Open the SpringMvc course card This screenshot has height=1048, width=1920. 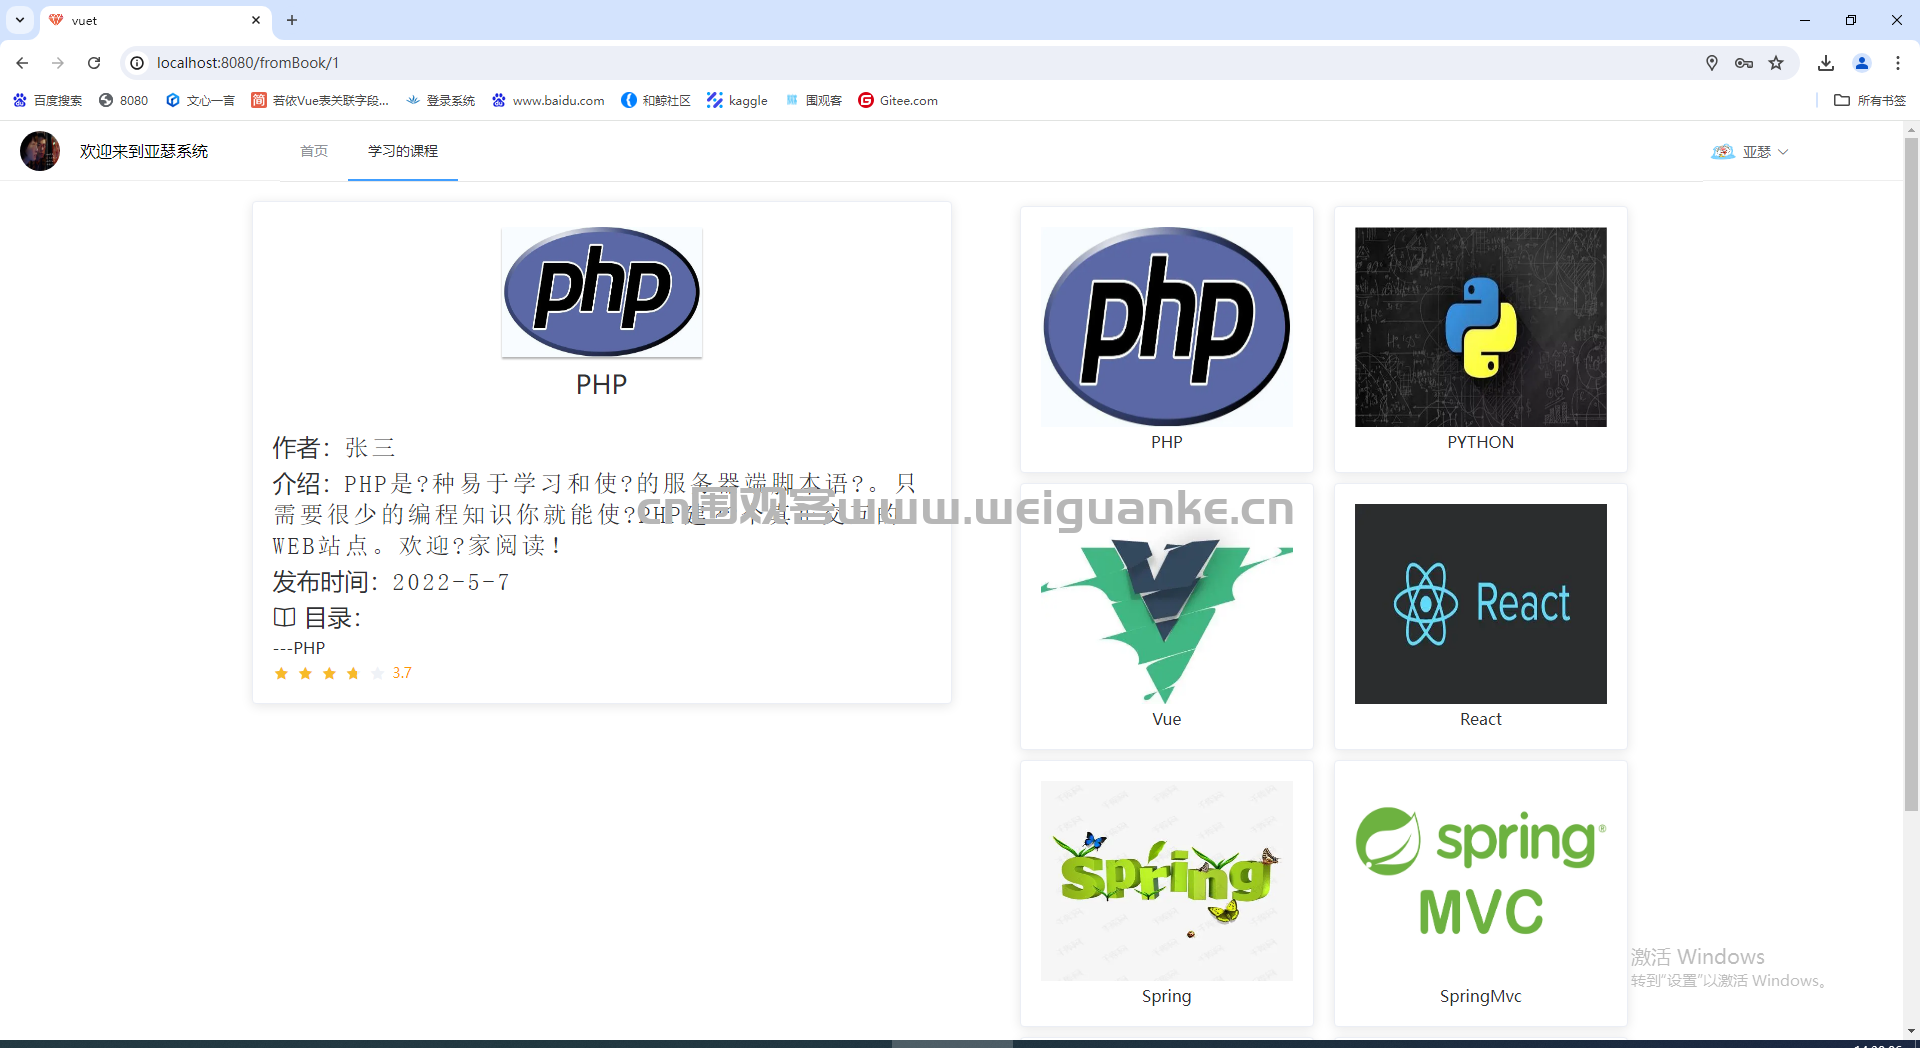pos(1481,894)
